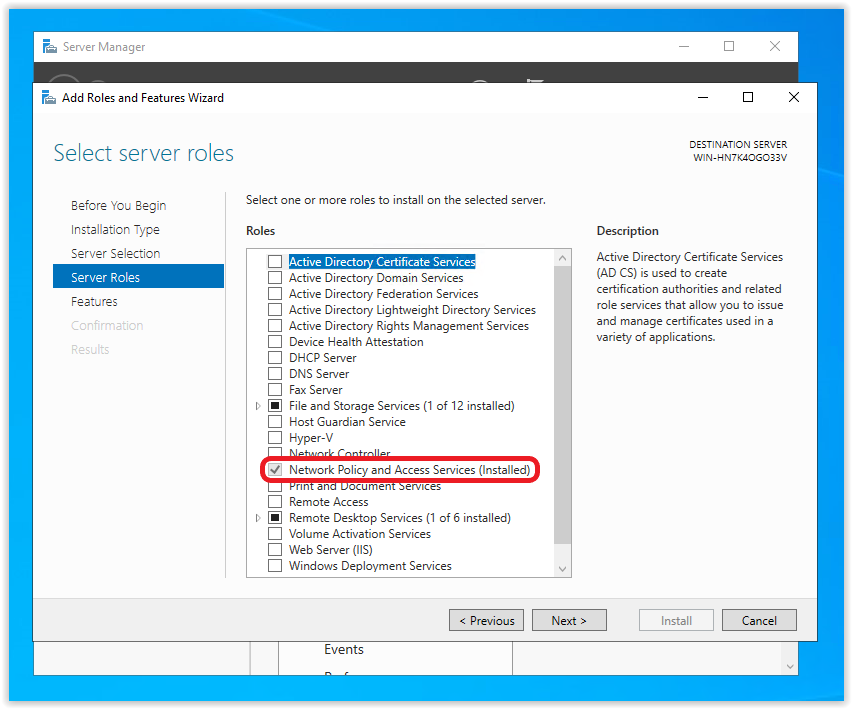Viewport: 852px width, 709px height.
Task: Switch to the Server Selection step
Action: 116,254
